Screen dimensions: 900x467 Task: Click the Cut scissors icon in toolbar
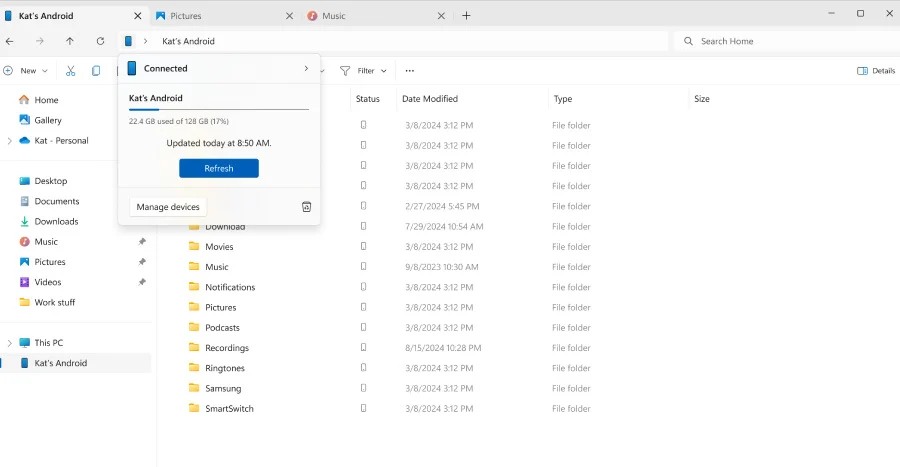(x=70, y=71)
